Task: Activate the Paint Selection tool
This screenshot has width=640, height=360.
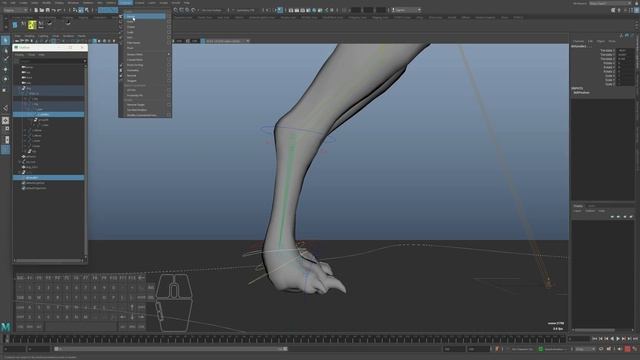Action: pyautogui.click(x=5, y=60)
